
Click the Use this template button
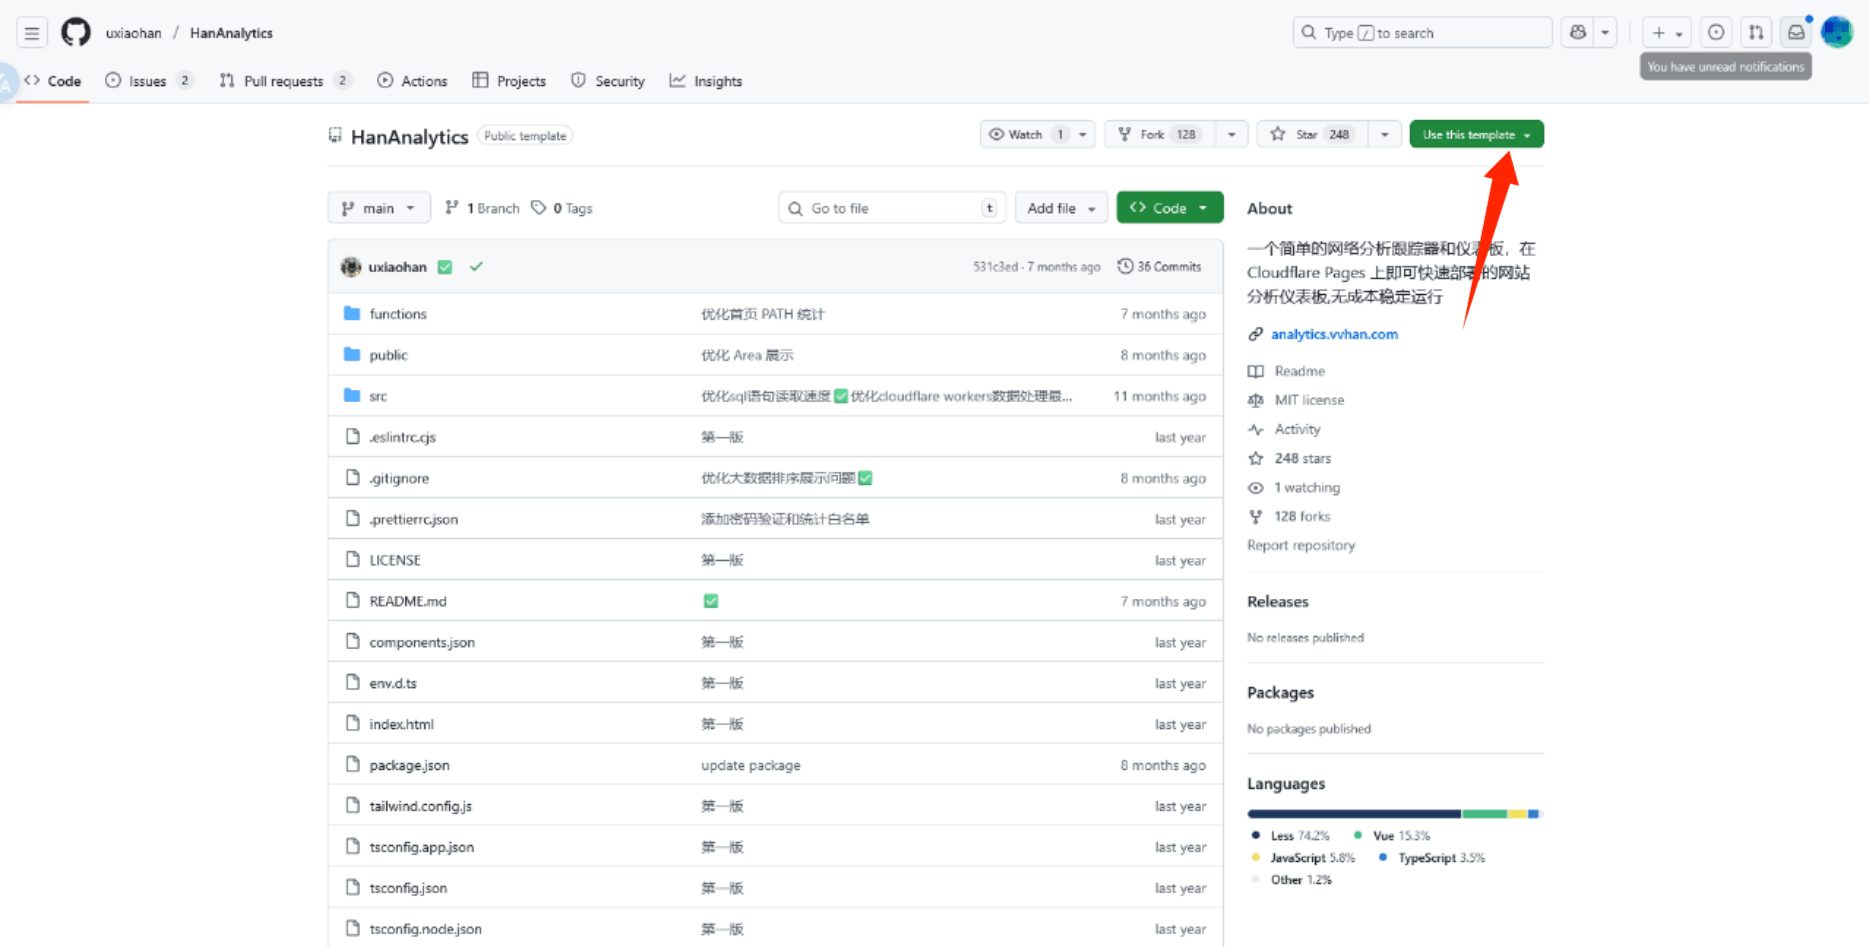(x=1468, y=135)
